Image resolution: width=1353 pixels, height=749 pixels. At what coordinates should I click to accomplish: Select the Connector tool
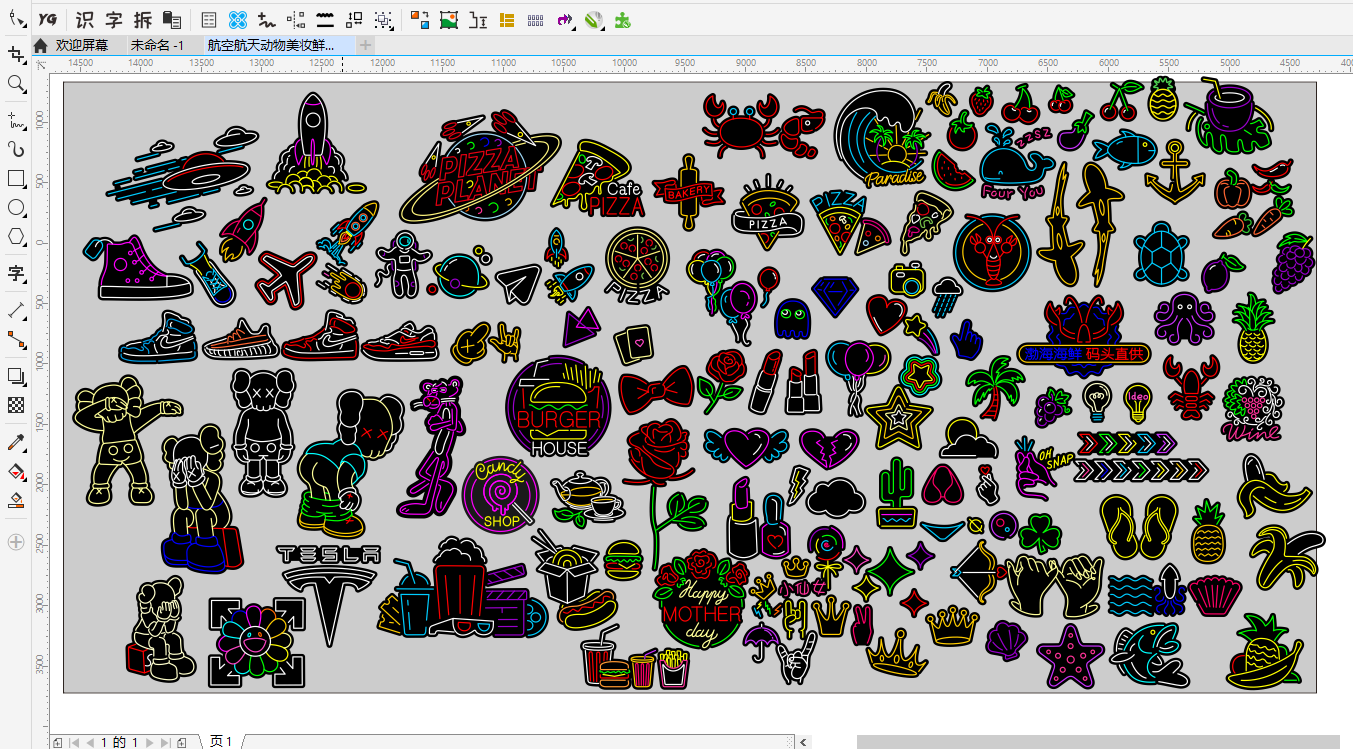pyautogui.click(x=15, y=339)
